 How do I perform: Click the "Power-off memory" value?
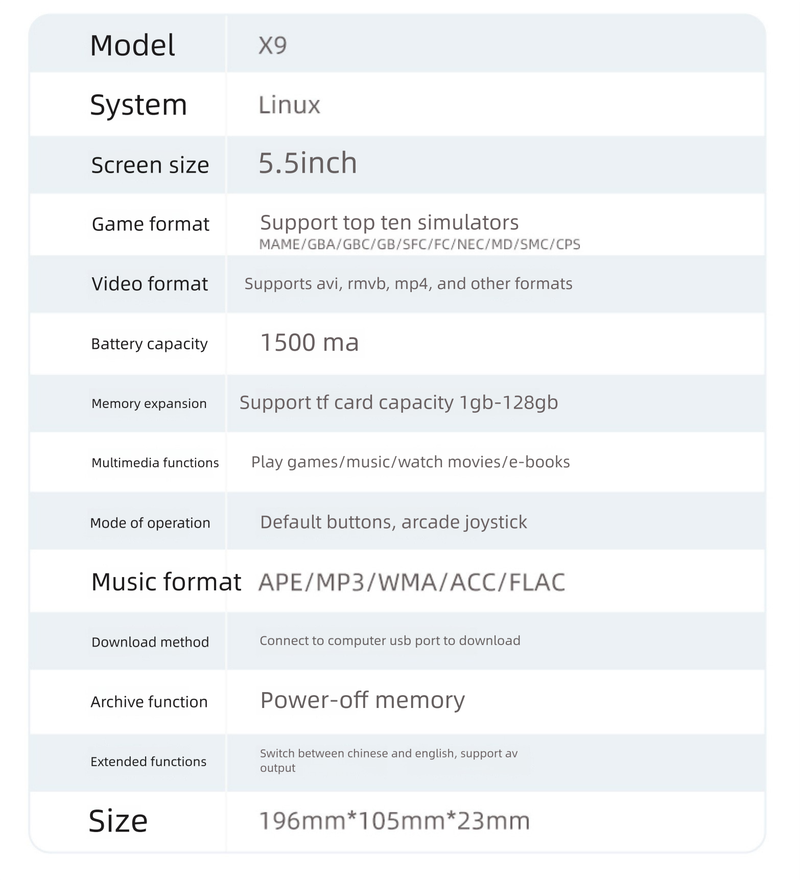pos(362,700)
